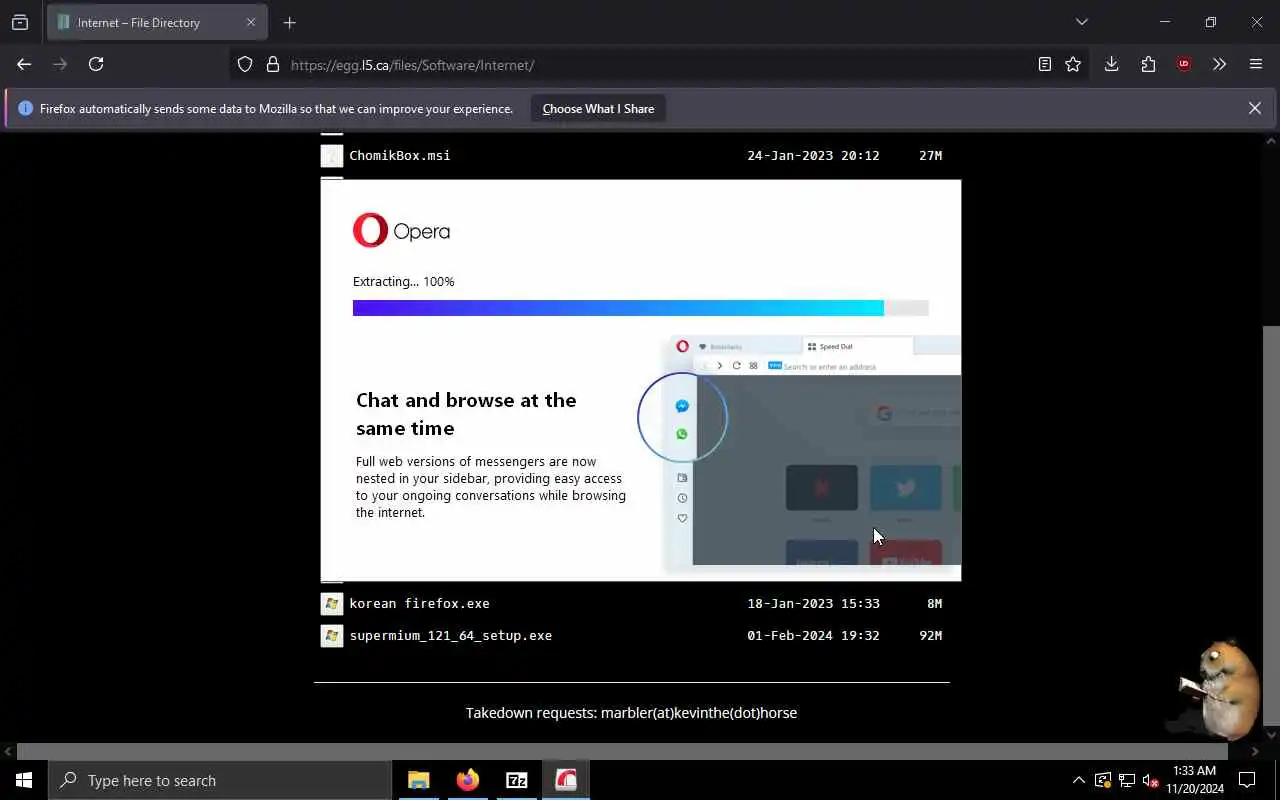Click the supermium_121_64_setup.exe file icon
The width and height of the screenshot is (1280, 800).
click(332, 636)
